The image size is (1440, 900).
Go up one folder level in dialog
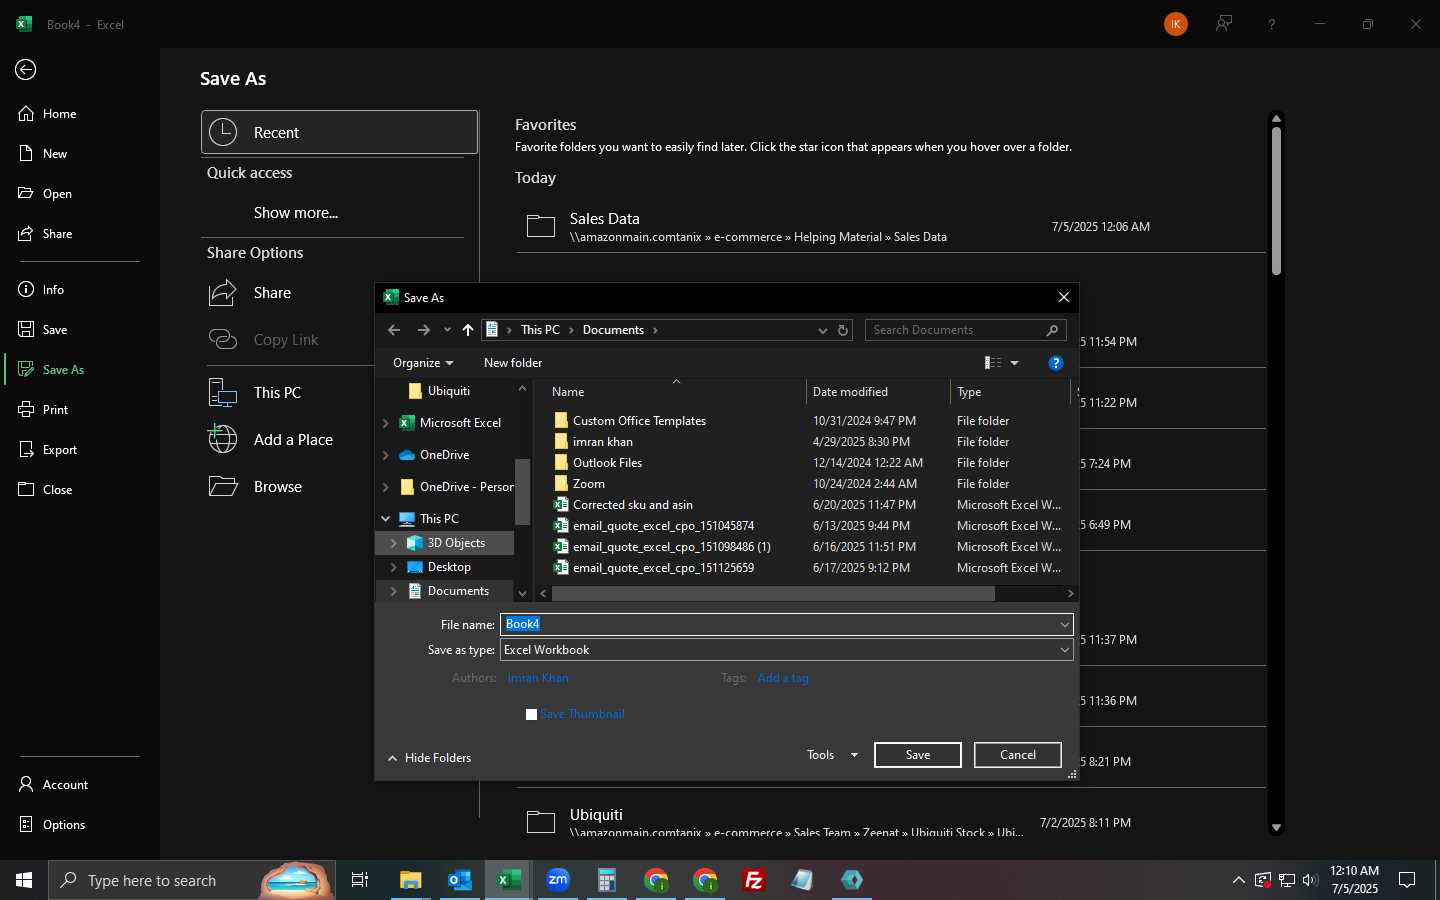[x=468, y=330]
